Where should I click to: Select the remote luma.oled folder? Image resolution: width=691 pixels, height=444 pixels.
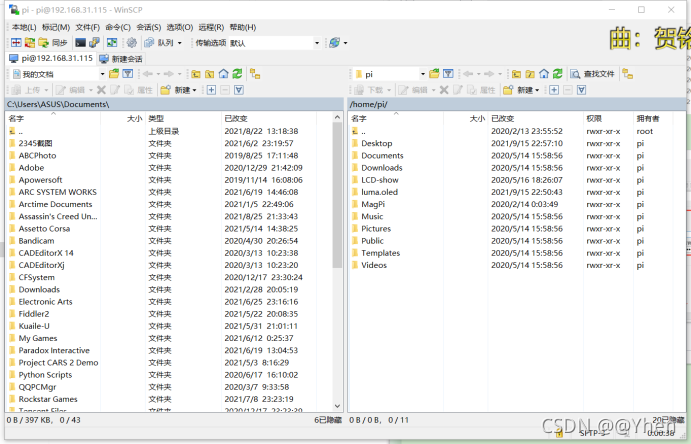click(x=379, y=192)
